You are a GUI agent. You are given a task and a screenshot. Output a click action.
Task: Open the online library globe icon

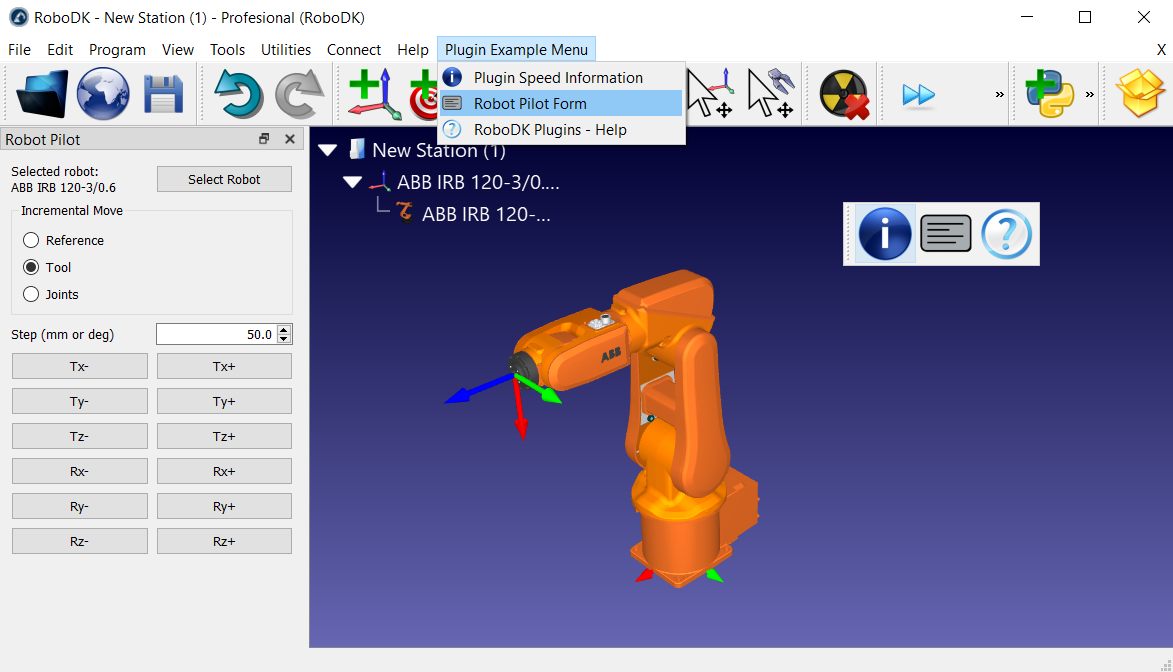tap(103, 94)
